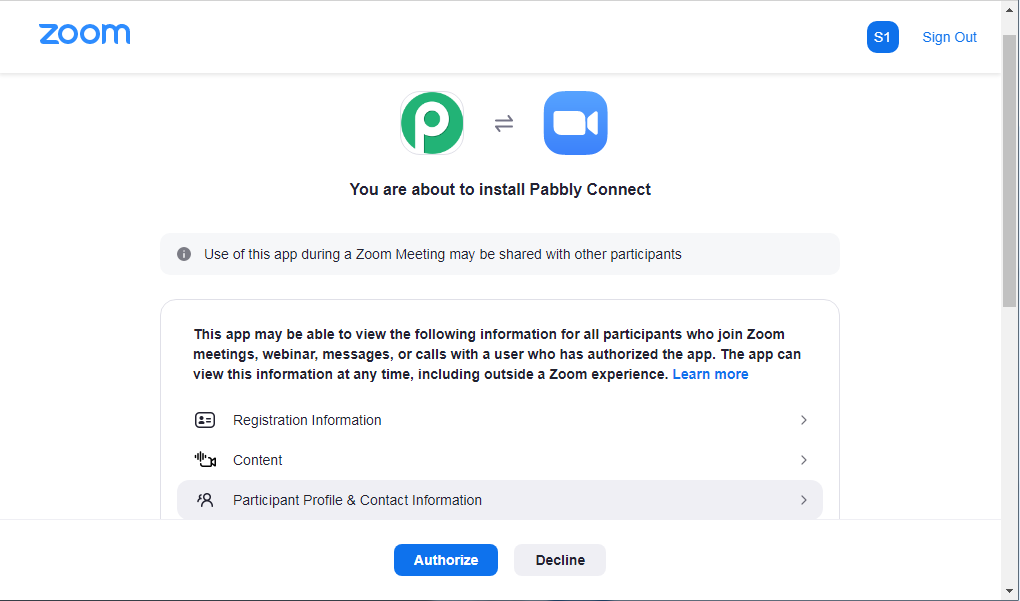Click the Sign Out link
This screenshot has height=601, width=1020.
tap(949, 37)
